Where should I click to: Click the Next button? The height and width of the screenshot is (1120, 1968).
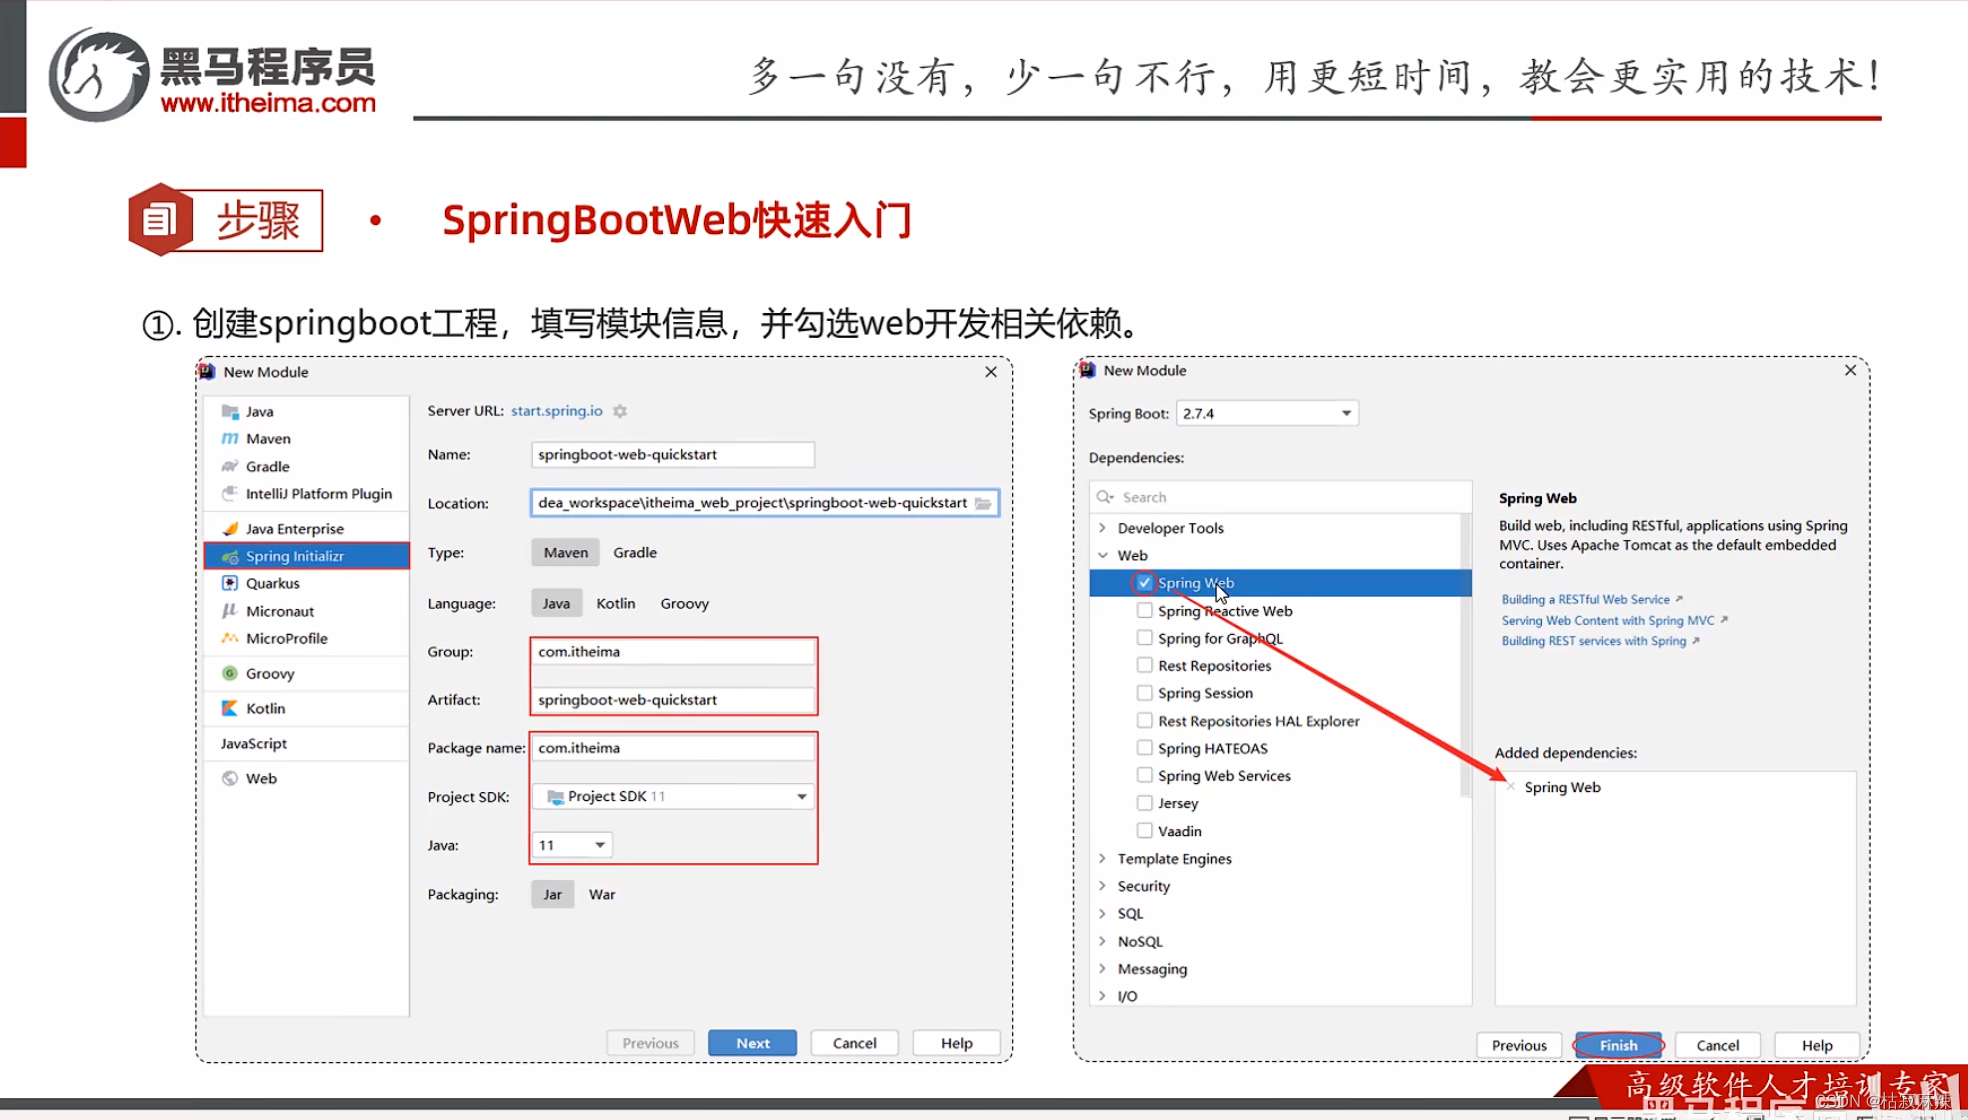click(x=752, y=1042)
